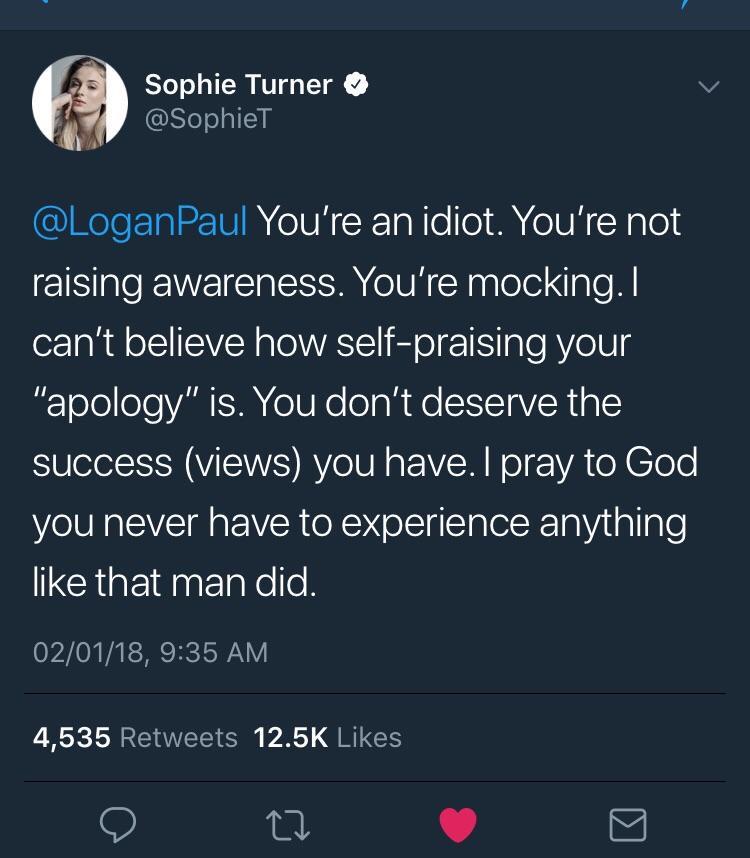Retweet Sophie Turner's tweet
750x858 pixels.
290,826
